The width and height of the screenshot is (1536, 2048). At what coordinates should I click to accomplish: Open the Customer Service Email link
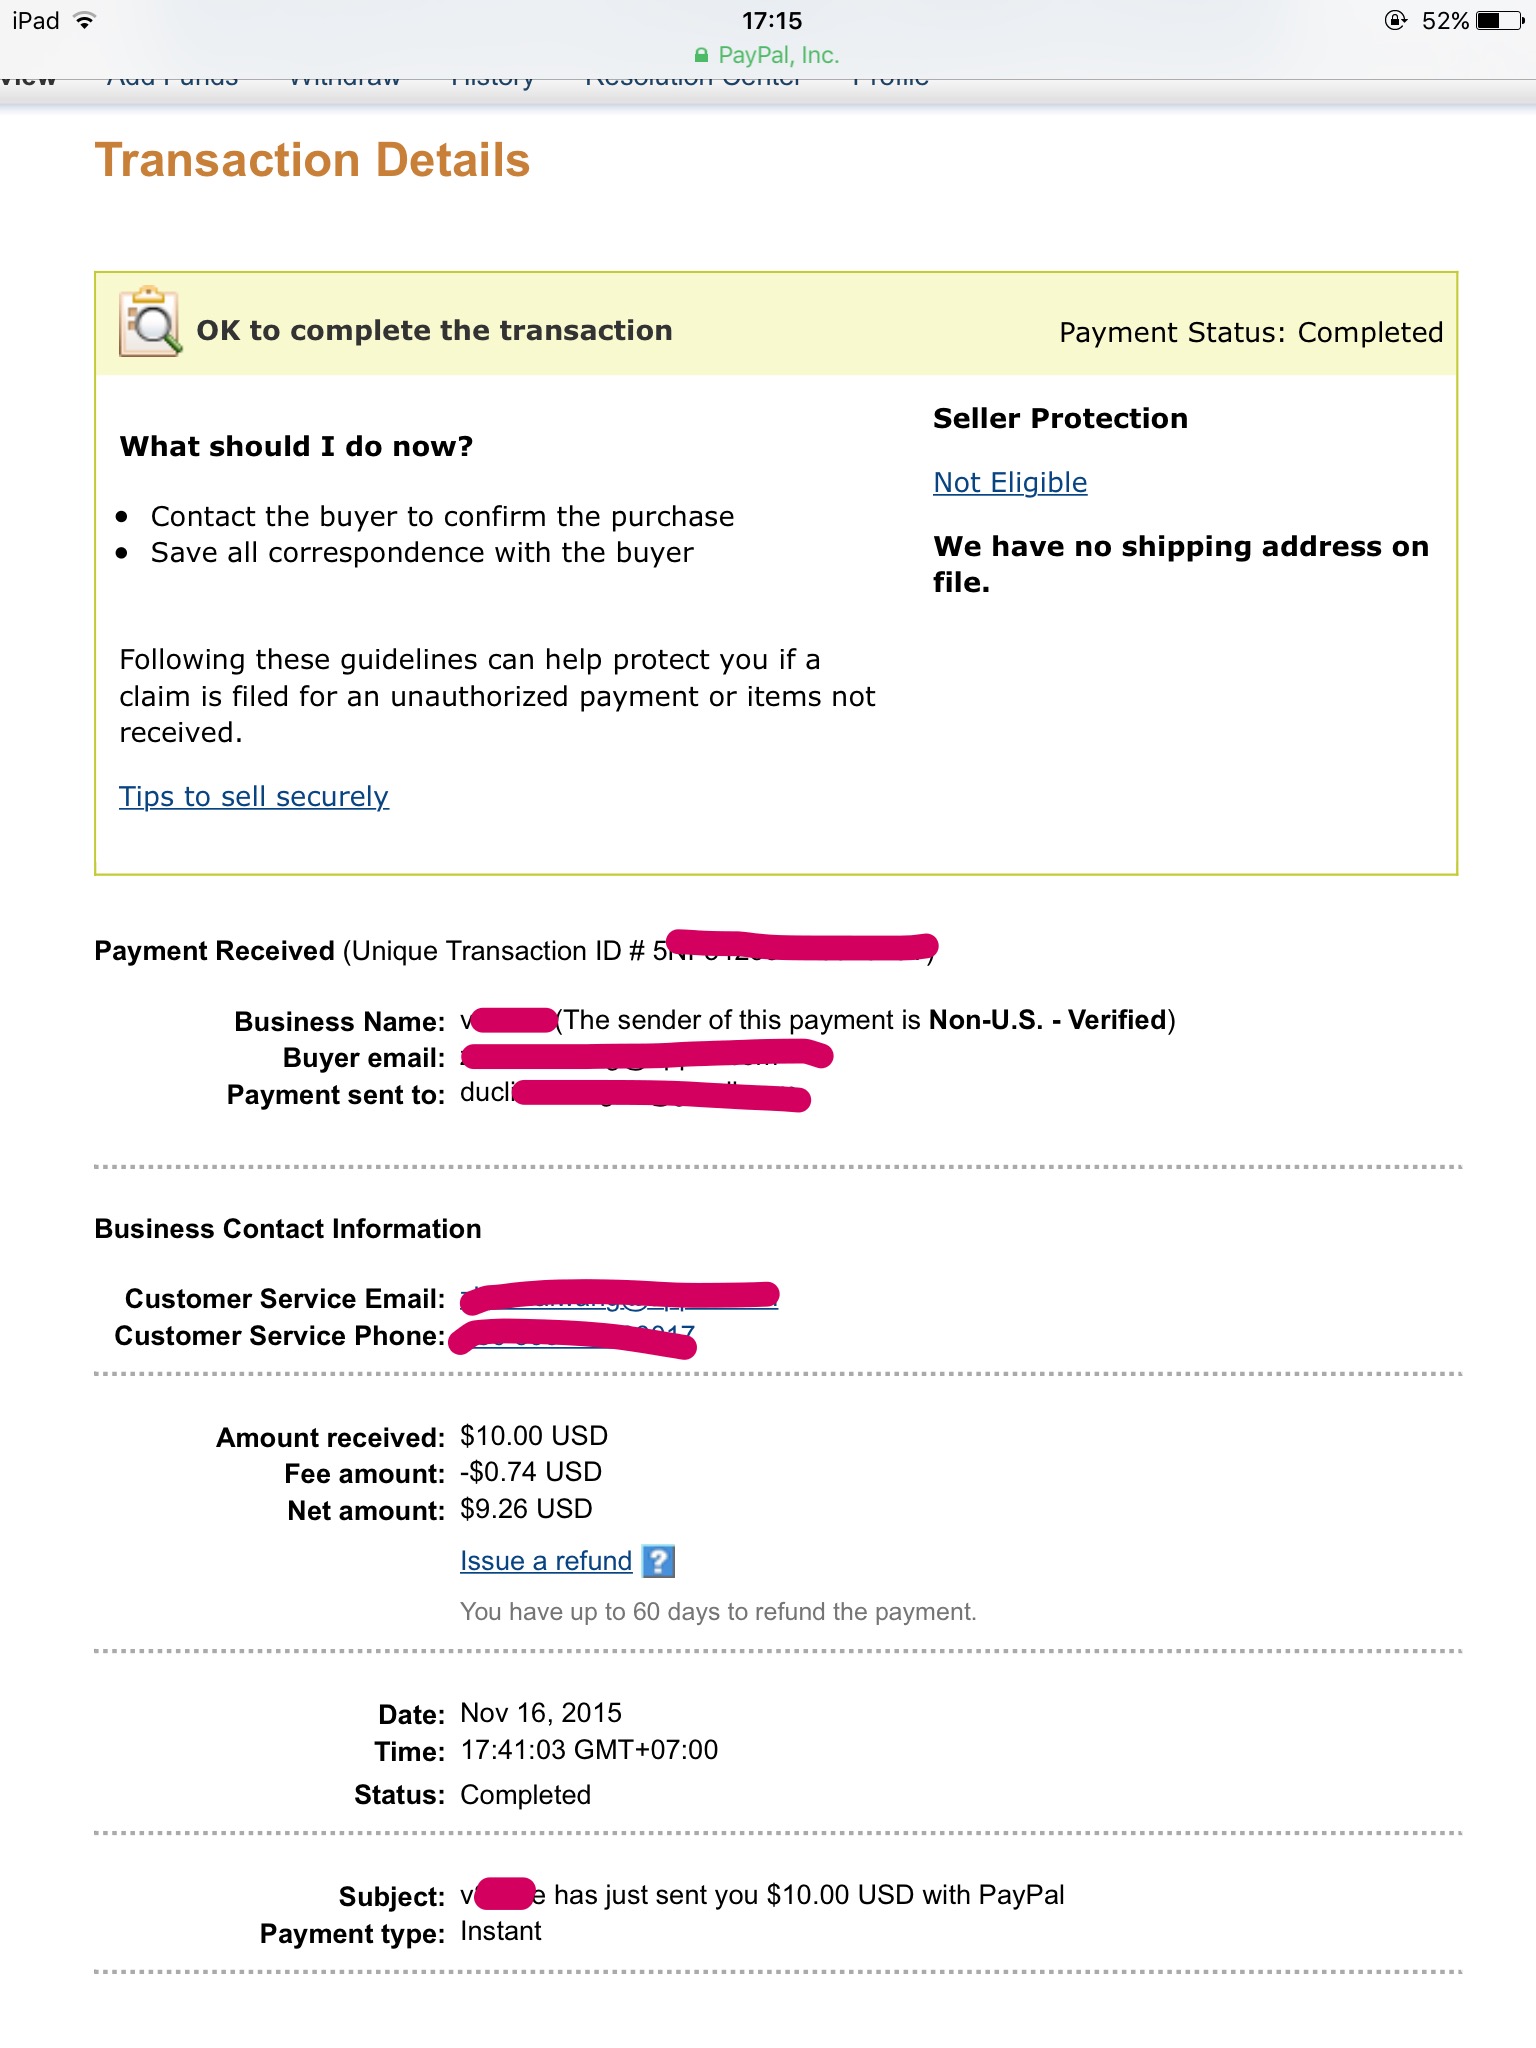tap(620, 1297)
